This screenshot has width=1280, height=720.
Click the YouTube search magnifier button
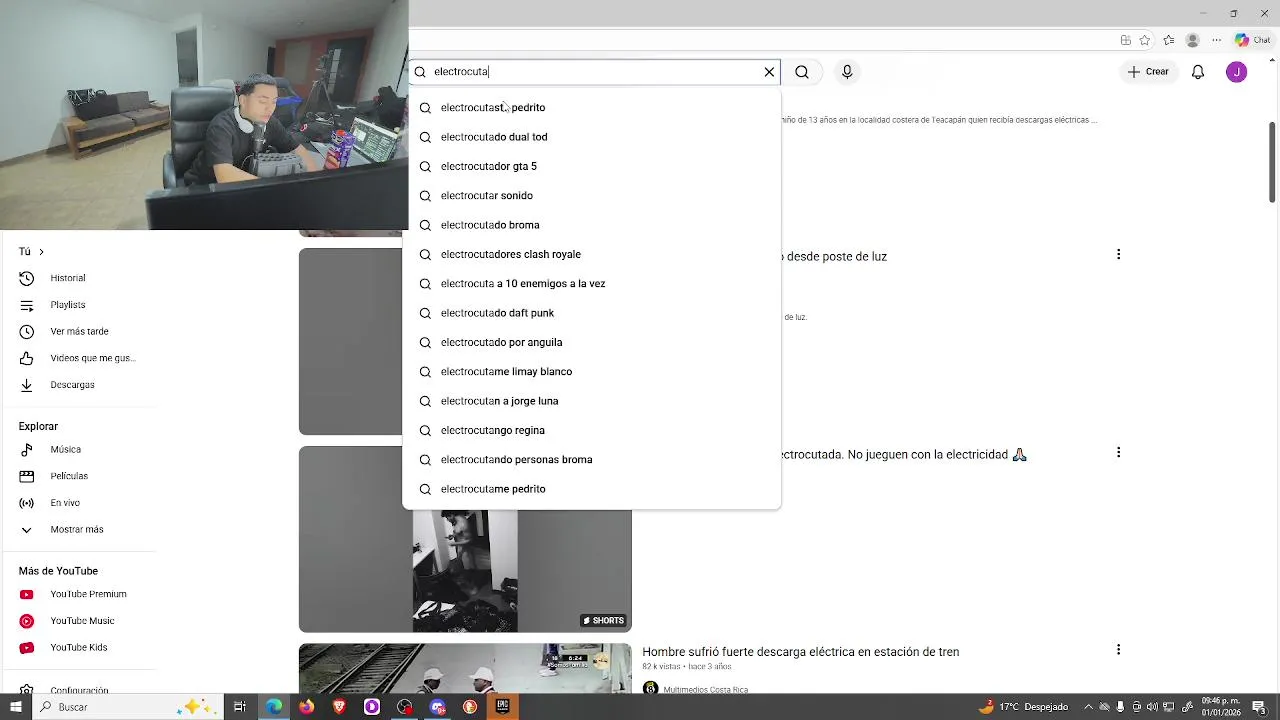[x=802, y=72]
